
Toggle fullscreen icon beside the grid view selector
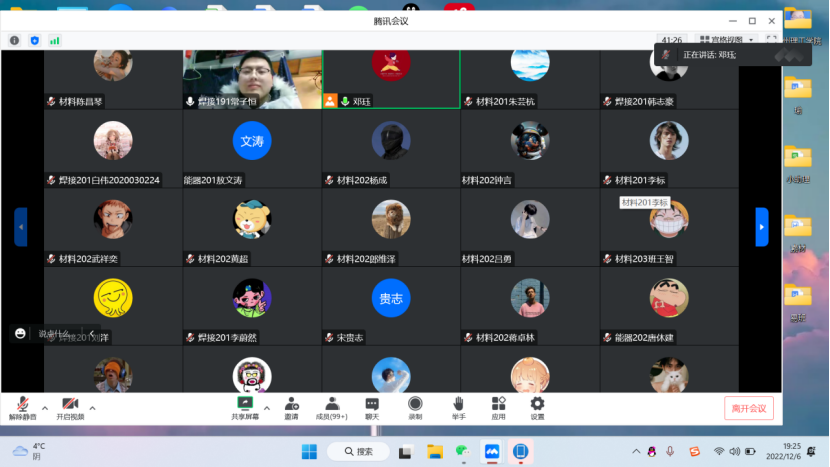click(771, 40)
